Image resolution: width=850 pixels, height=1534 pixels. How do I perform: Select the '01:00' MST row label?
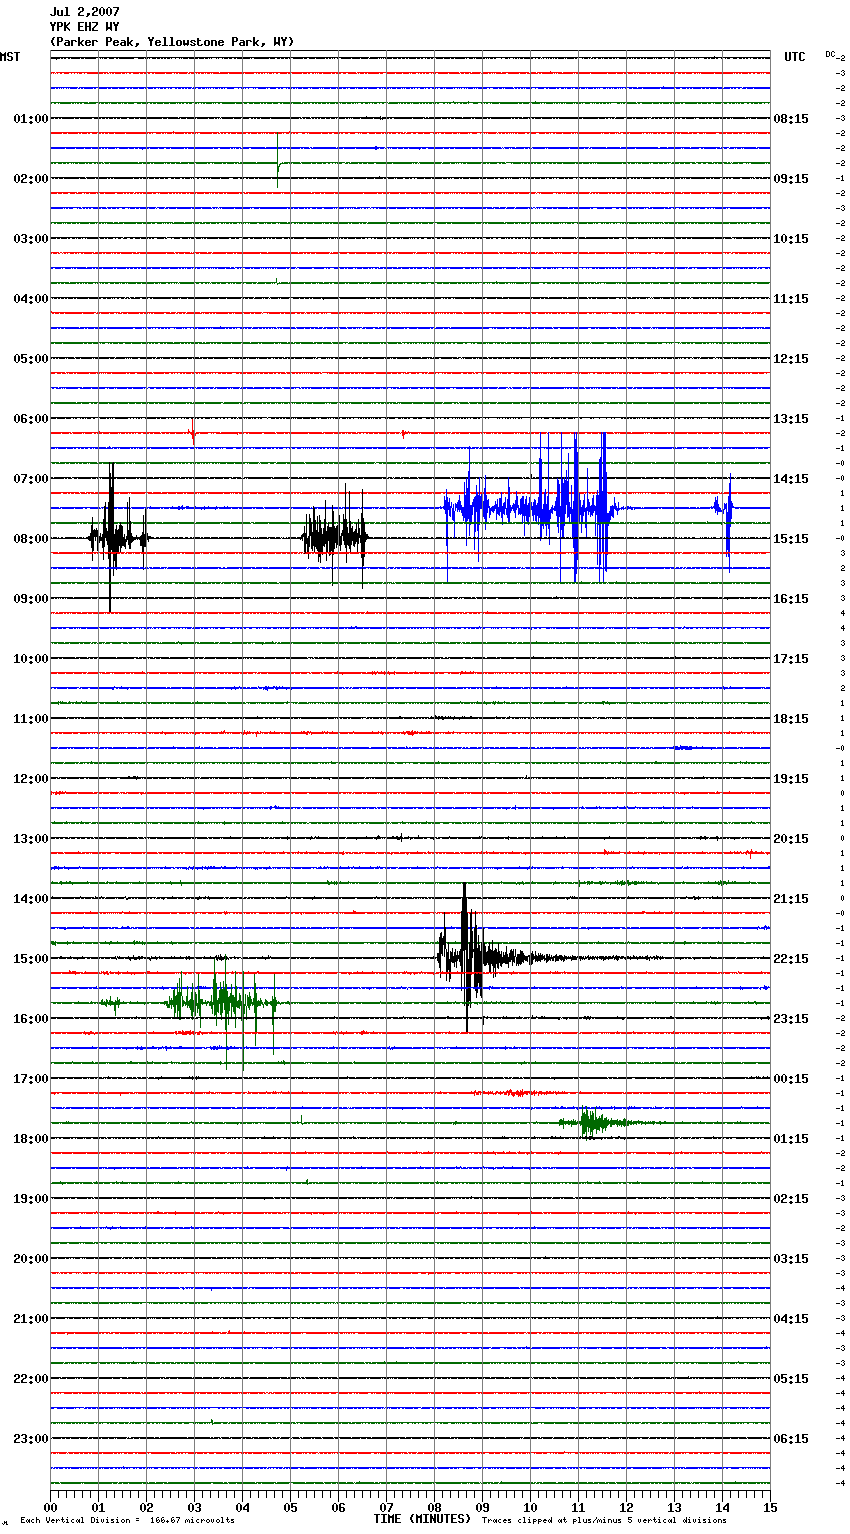(x=31, y=119)
